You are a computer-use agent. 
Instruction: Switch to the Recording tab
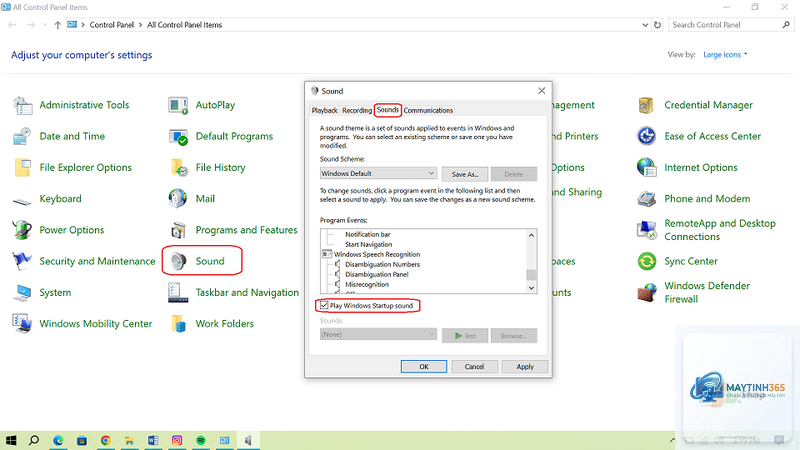(x=357, y=110)
